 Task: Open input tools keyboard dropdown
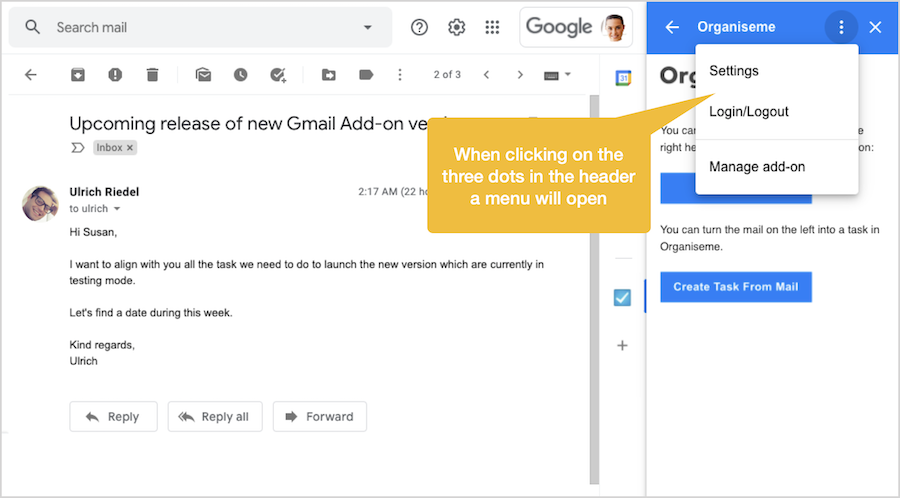[x=557, y=75]
